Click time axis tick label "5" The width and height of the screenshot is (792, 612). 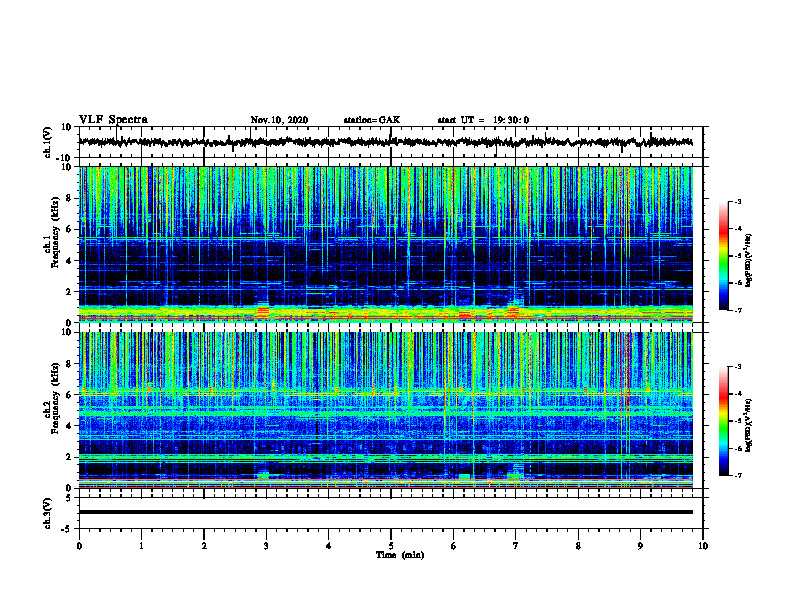coord(391,546)
